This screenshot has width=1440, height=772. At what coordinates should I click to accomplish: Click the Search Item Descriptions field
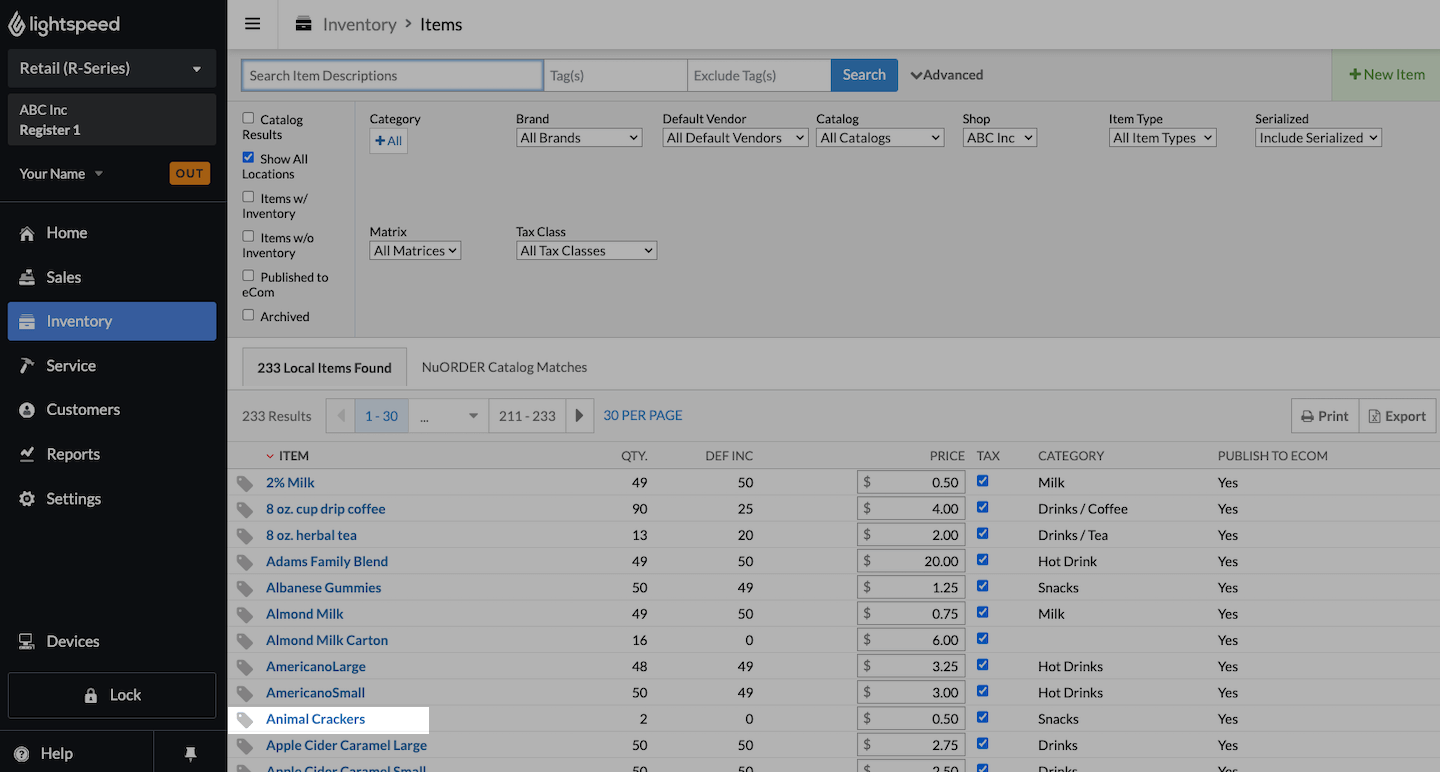click(392, 75)
